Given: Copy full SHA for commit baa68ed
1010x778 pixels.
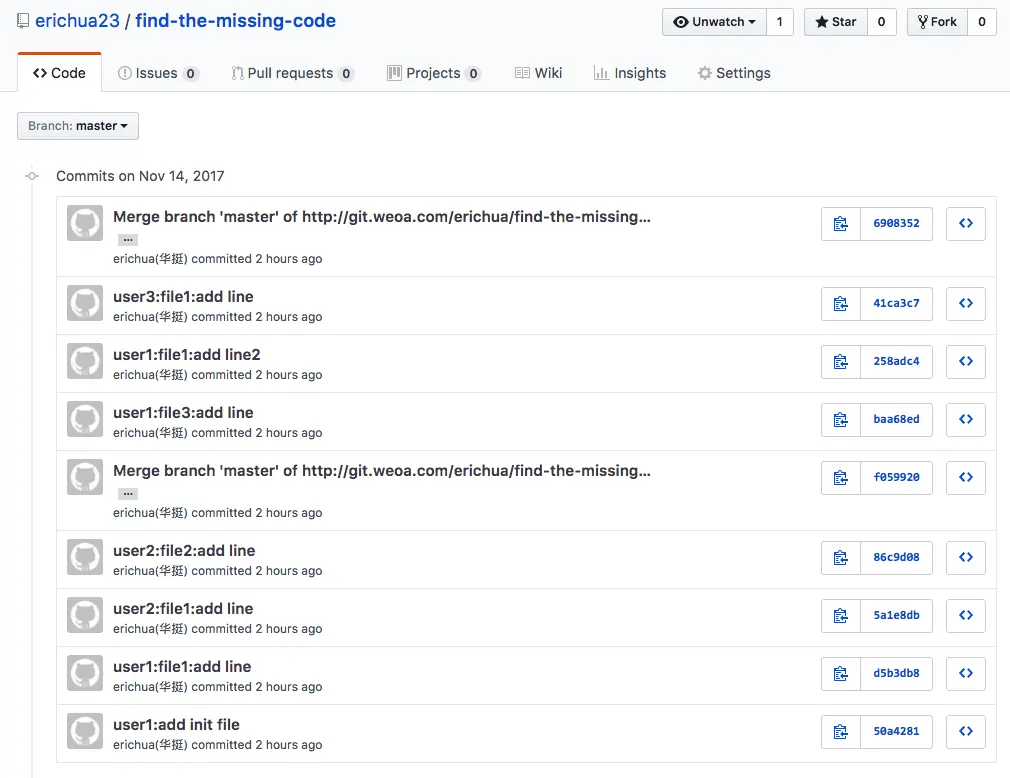Looking at the screenshot, I should click(841, 419).
